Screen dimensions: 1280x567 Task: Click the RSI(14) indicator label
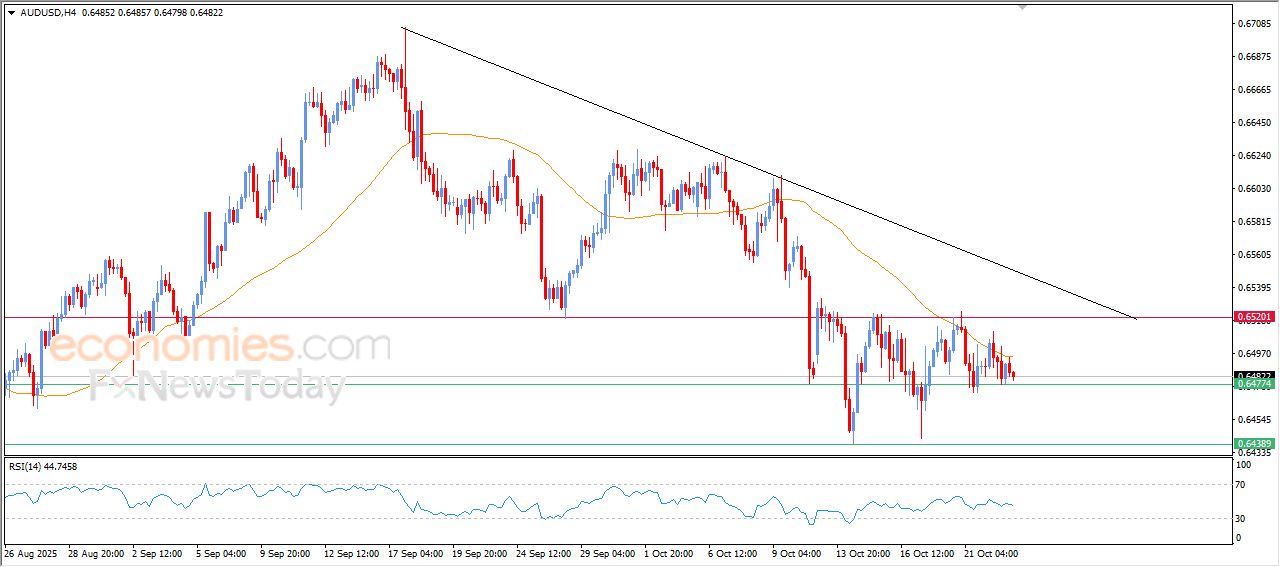[43, 466]
